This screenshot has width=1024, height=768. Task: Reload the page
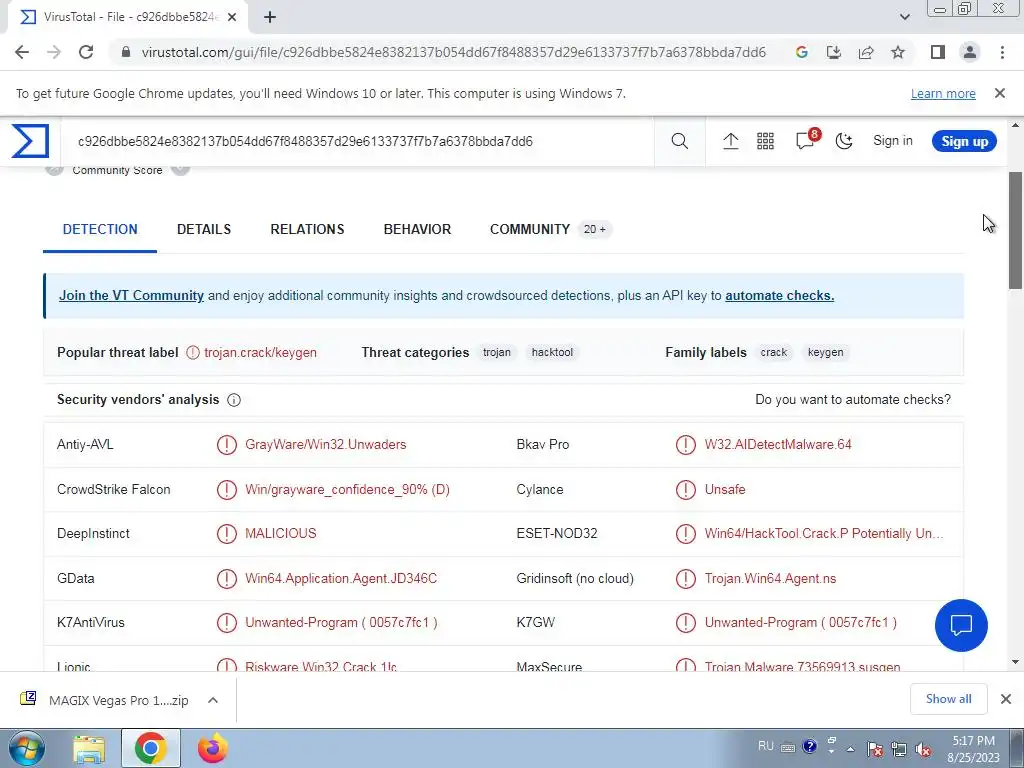[86, 52]
